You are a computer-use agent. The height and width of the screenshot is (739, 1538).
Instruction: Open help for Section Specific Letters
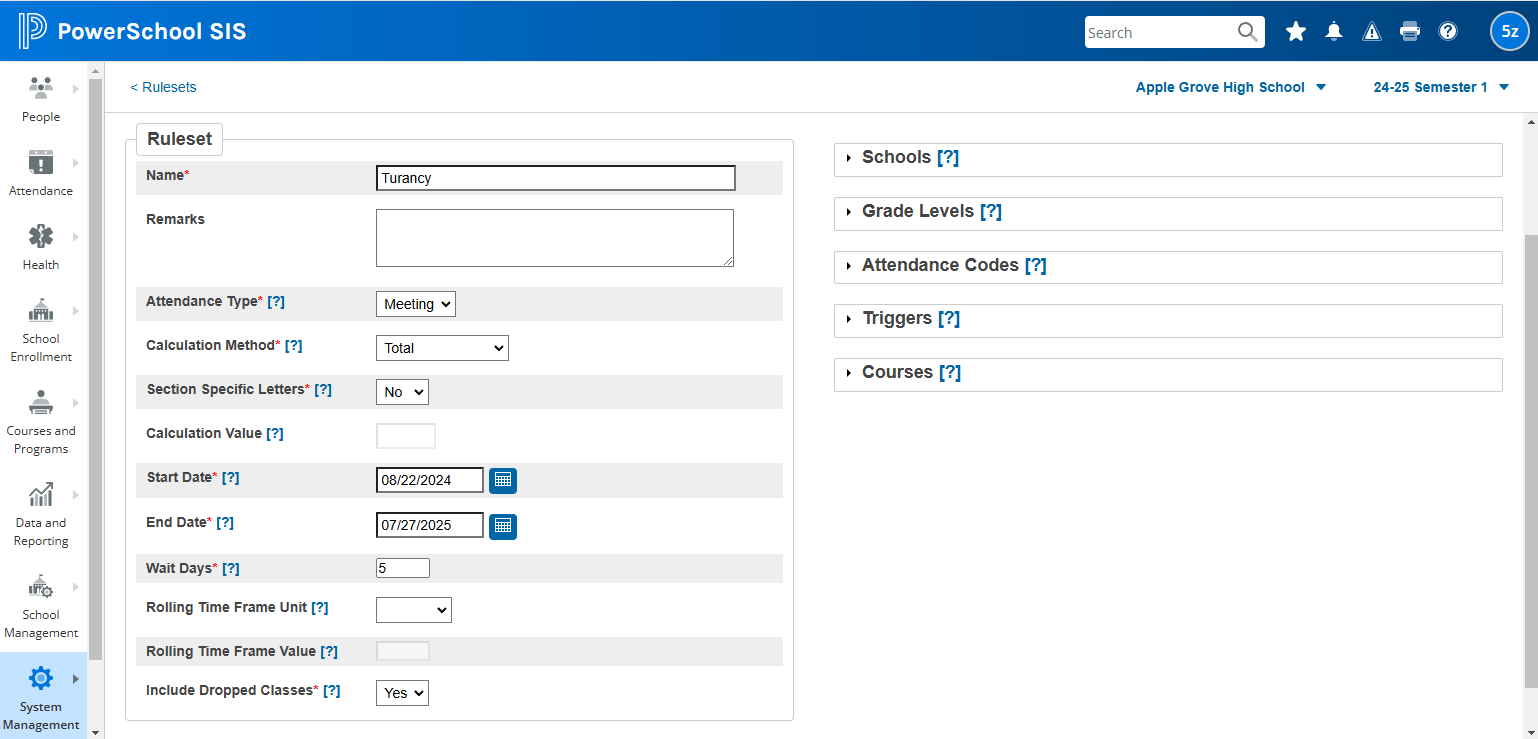[323, 389]
